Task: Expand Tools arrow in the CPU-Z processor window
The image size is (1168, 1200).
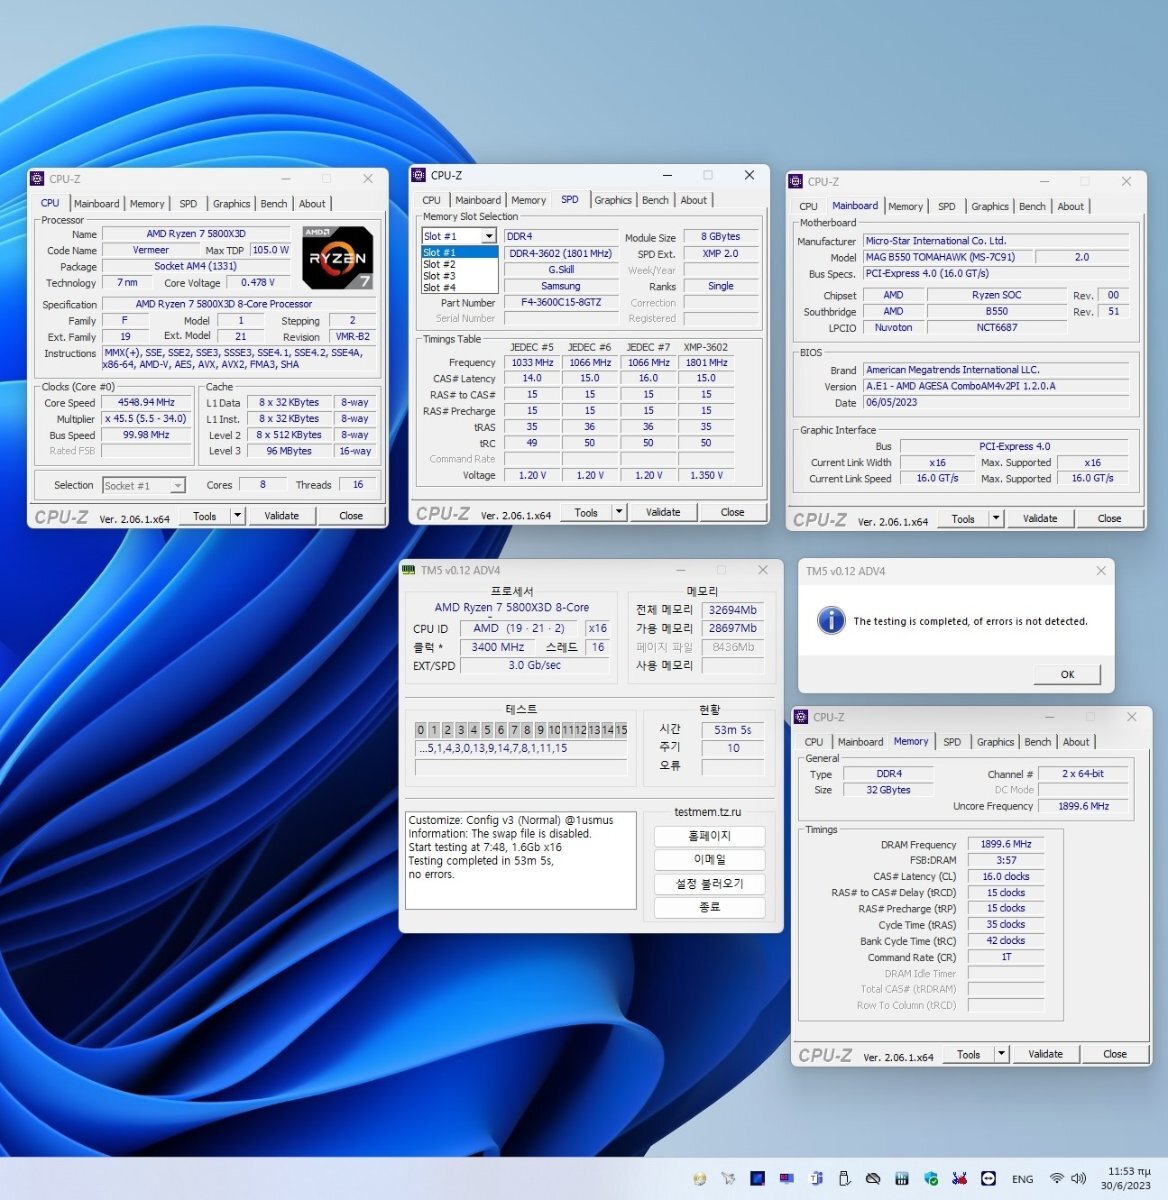Action: (237, 516)
